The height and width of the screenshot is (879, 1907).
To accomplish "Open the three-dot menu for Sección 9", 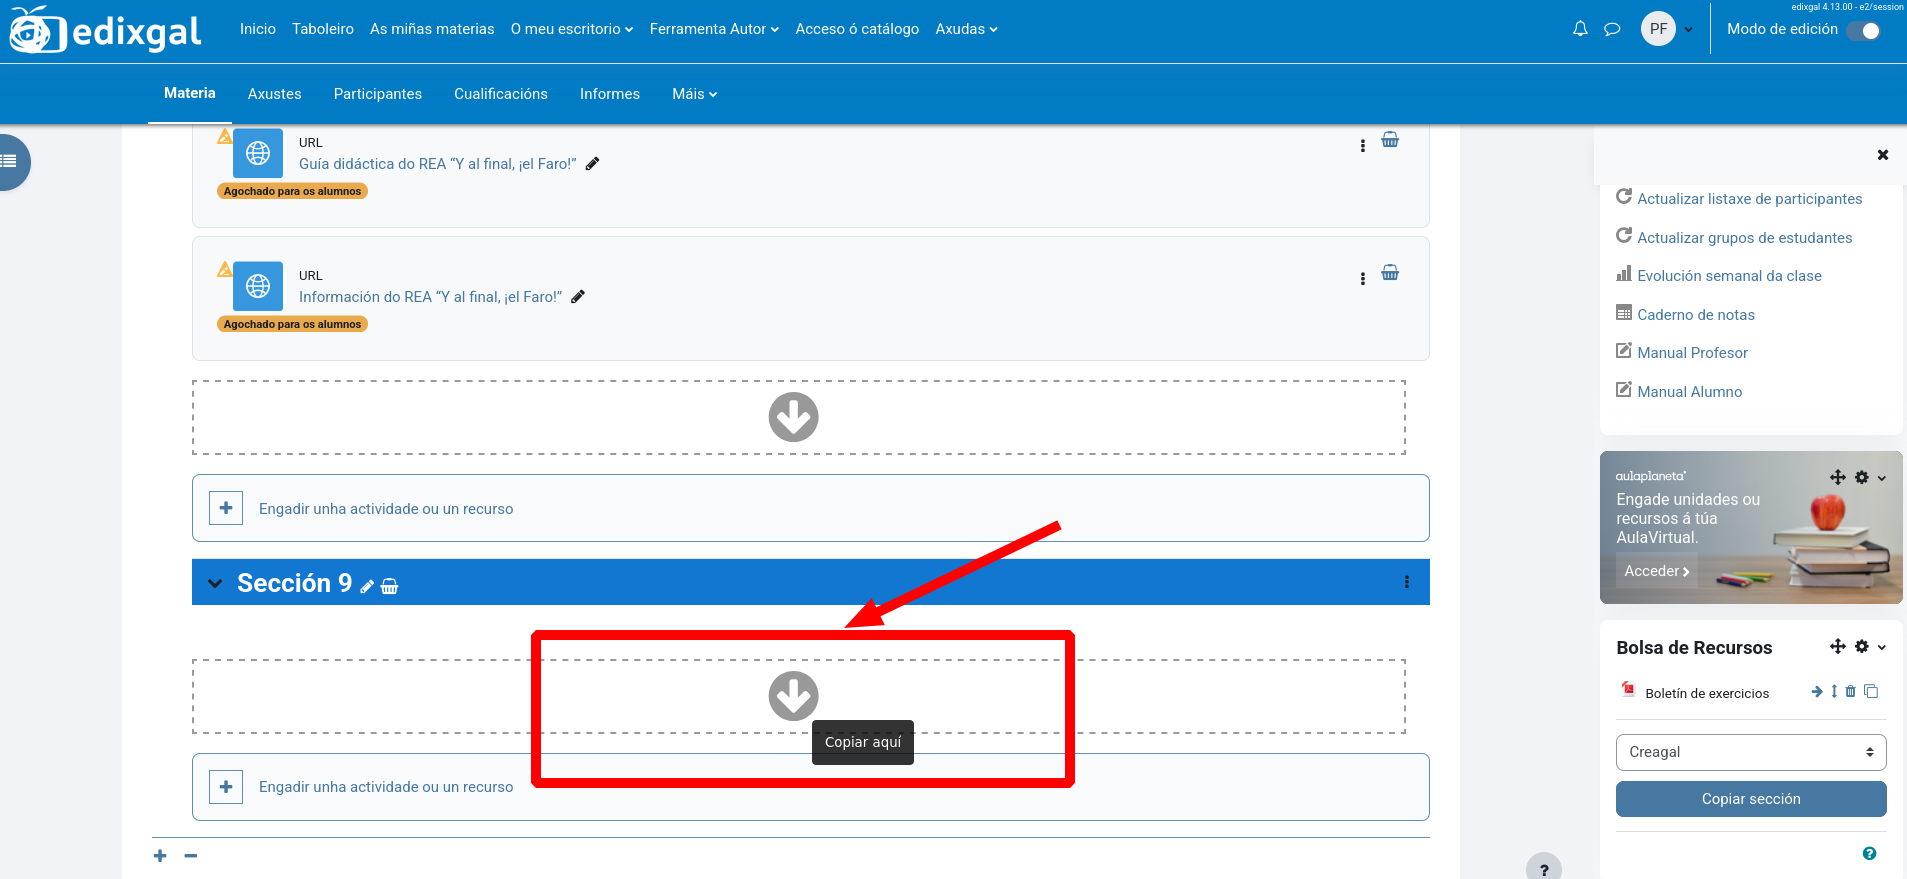I will [x=1406, y=582].
